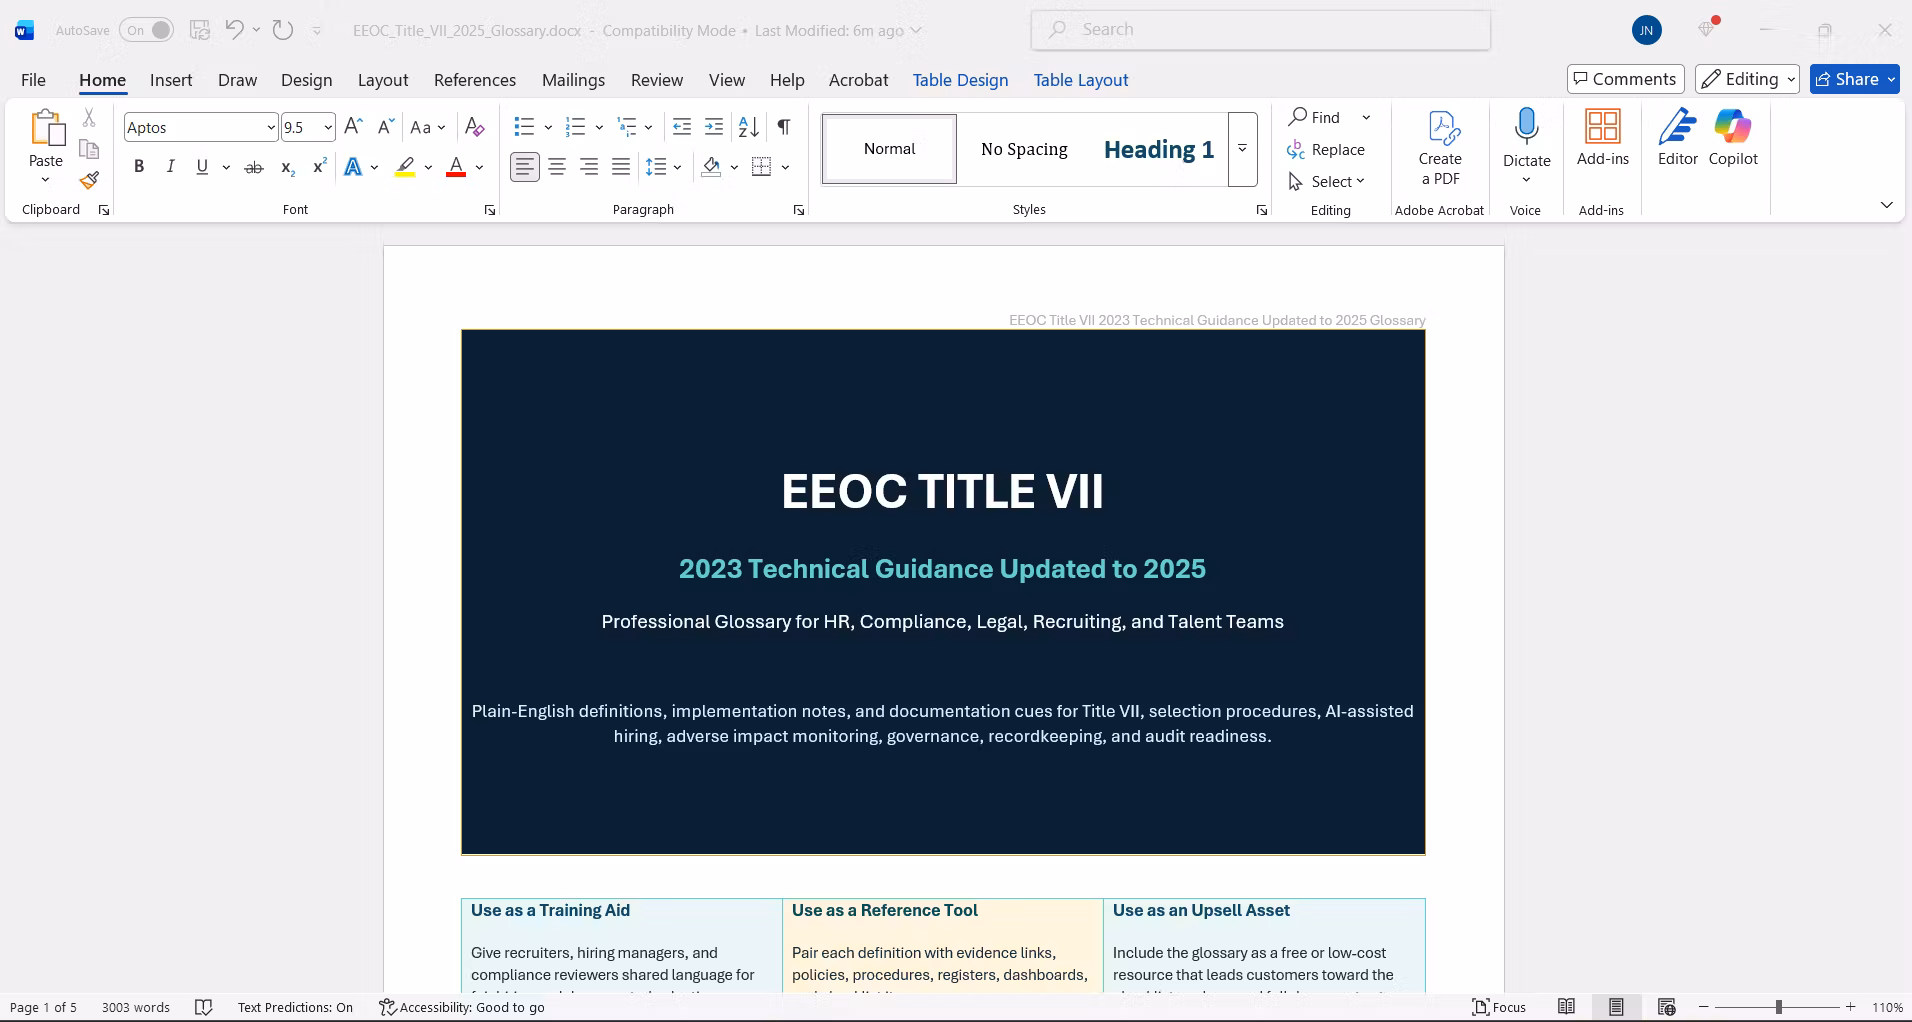1912x1022 pixels.
Task: Click the Save icon in title bar
Action: click(x=200, y=30)
